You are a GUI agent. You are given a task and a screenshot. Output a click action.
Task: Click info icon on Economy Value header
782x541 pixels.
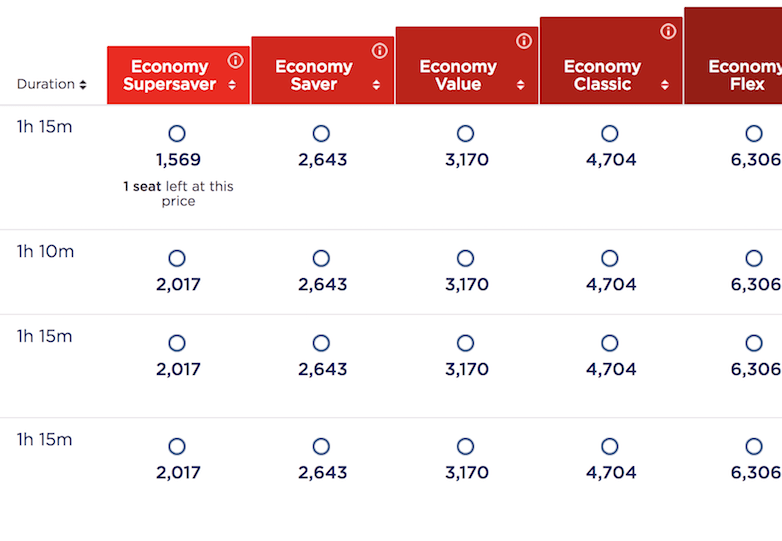(523, 41)
